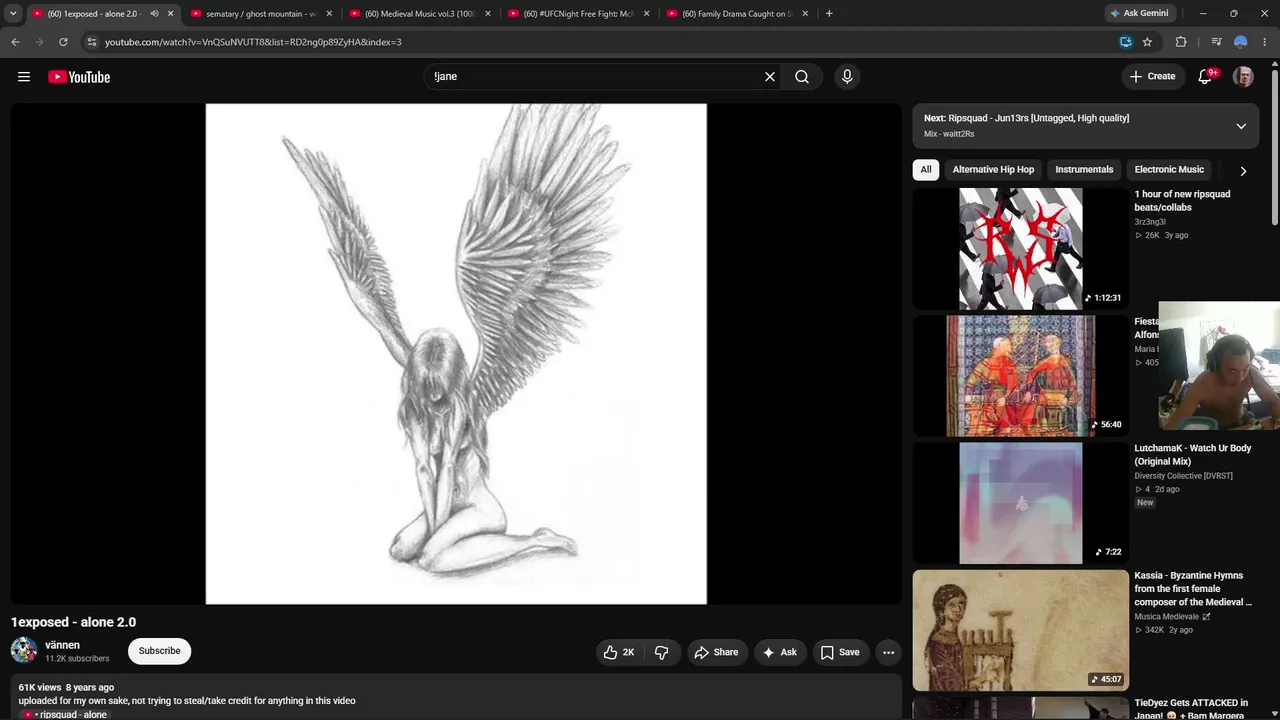1280x720 pixels.
Task: Open the Chrome profile avatar
Action: [1241, 42]
